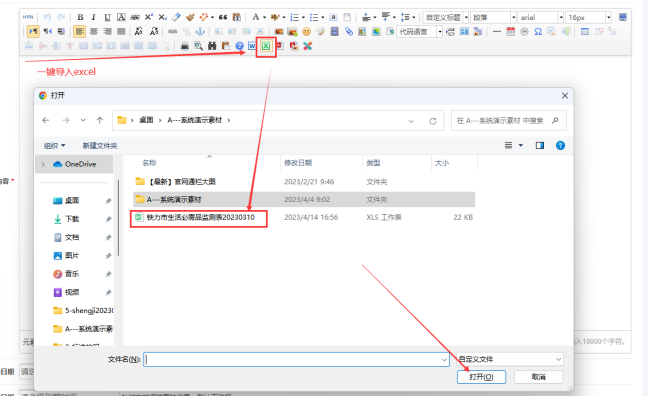The height and width of the screenshot is (396, 648).
Task: Apply bold formatting with B icon
Action: 80,17
